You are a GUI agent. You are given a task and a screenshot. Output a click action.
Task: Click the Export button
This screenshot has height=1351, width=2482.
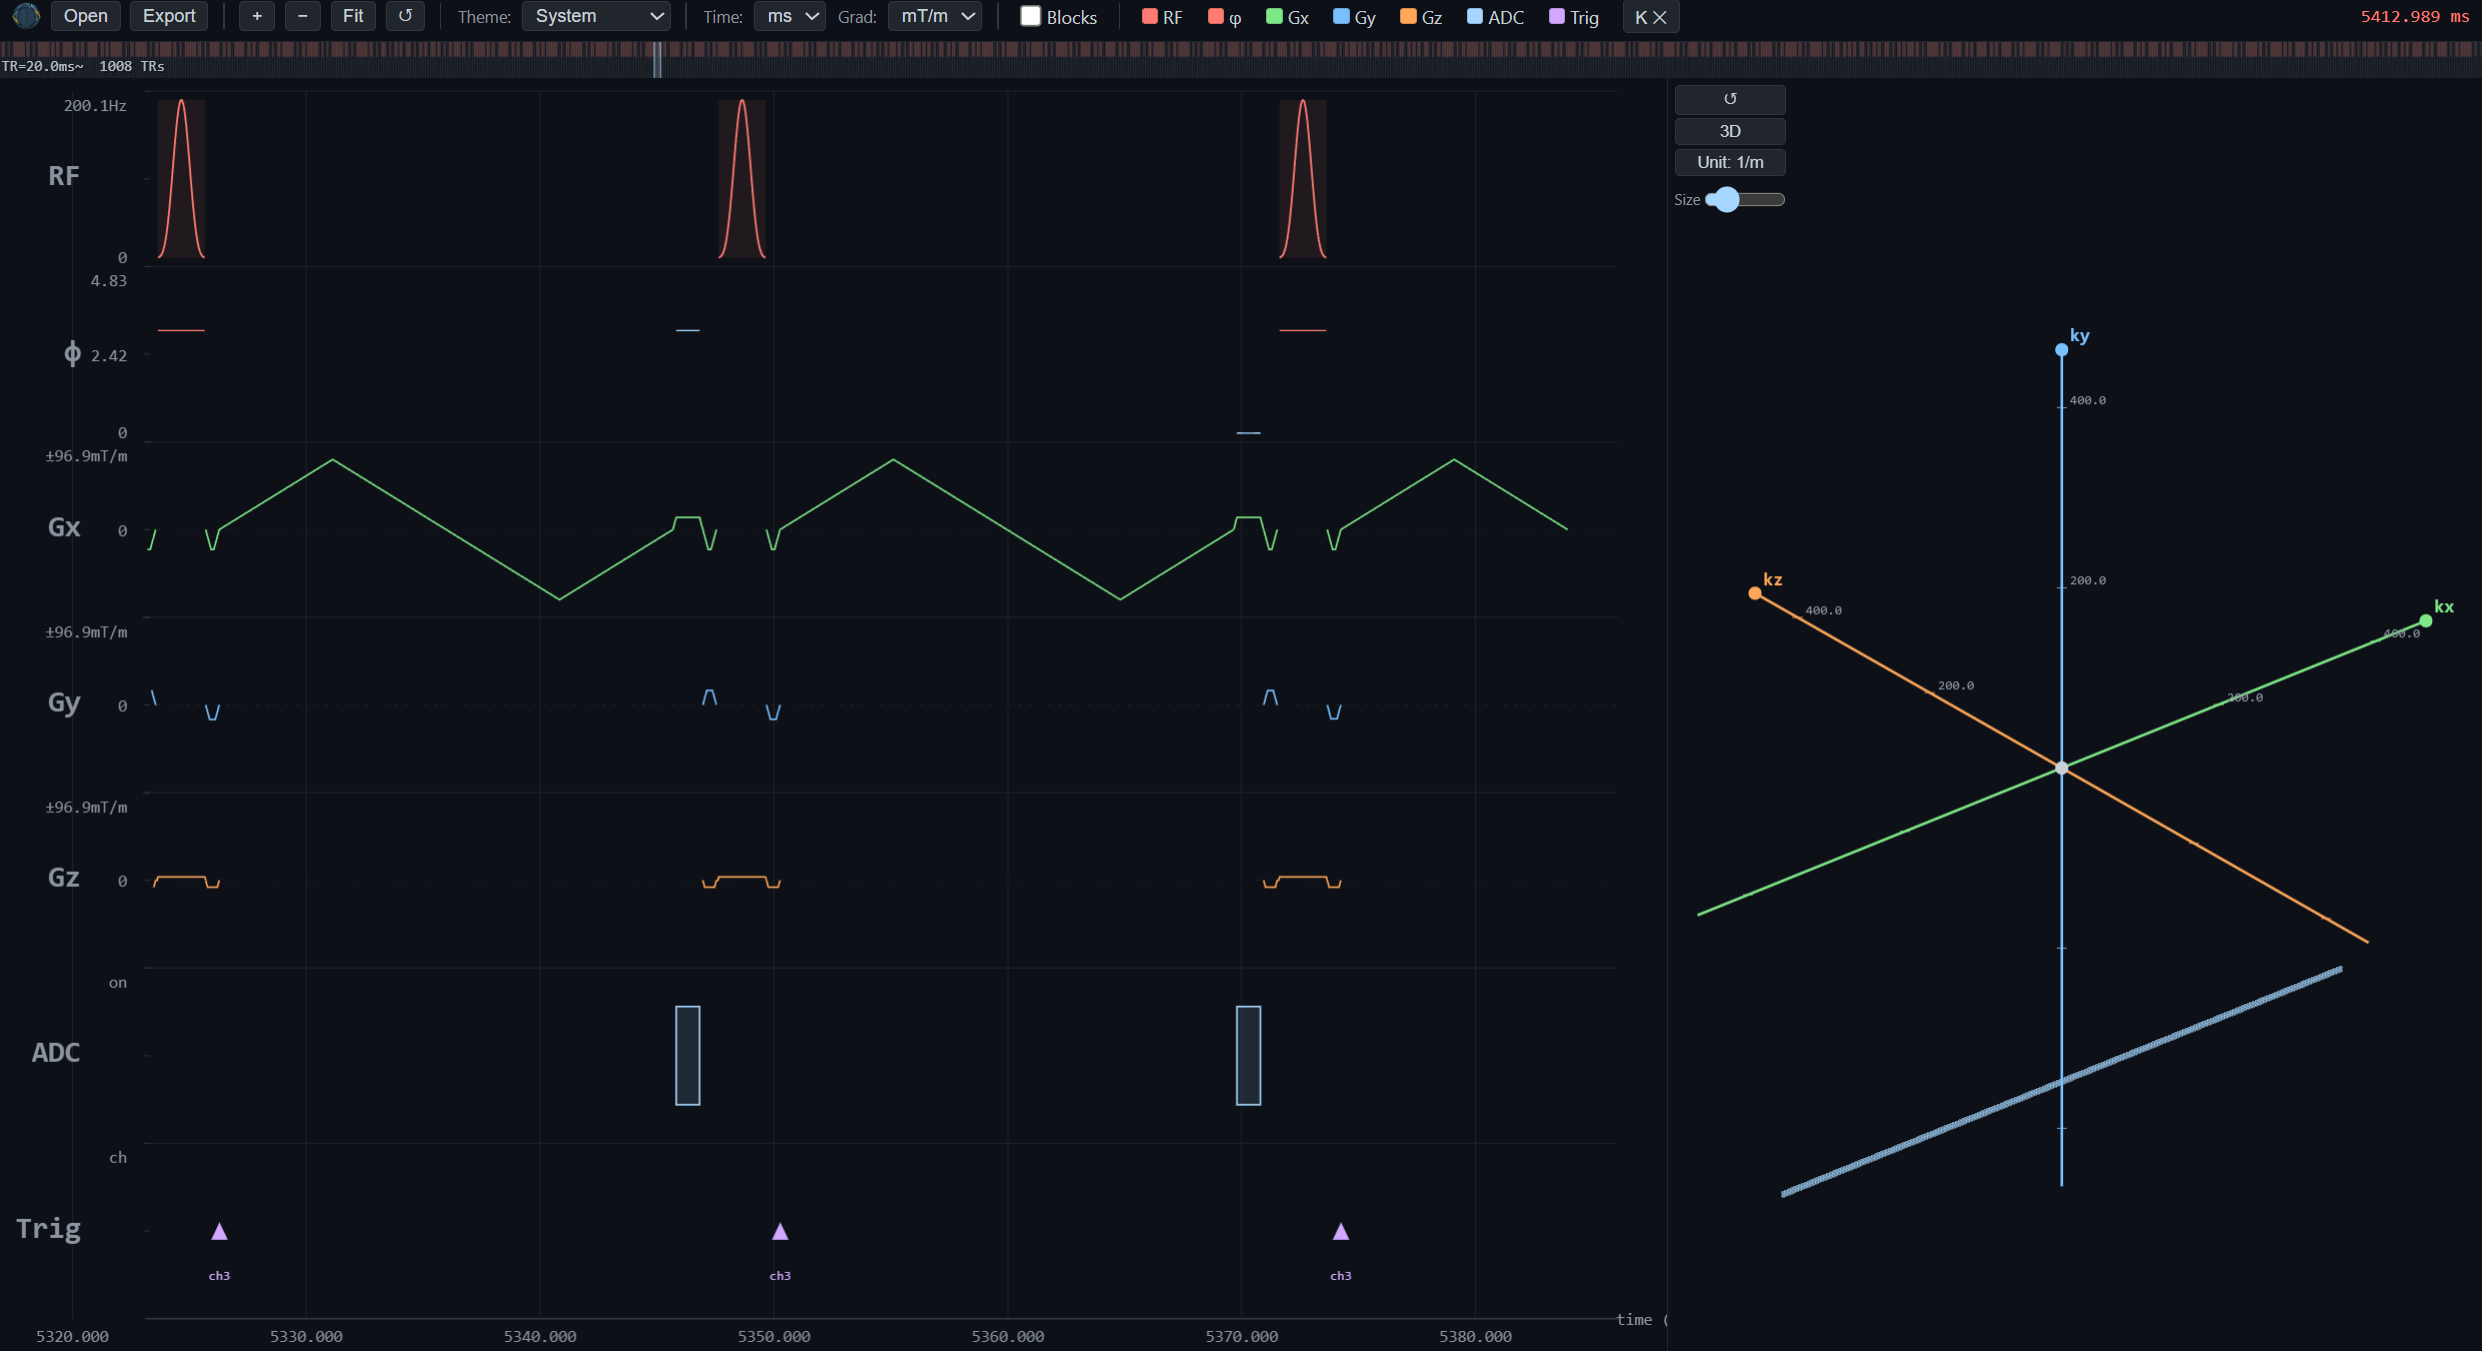coord(169,16)
